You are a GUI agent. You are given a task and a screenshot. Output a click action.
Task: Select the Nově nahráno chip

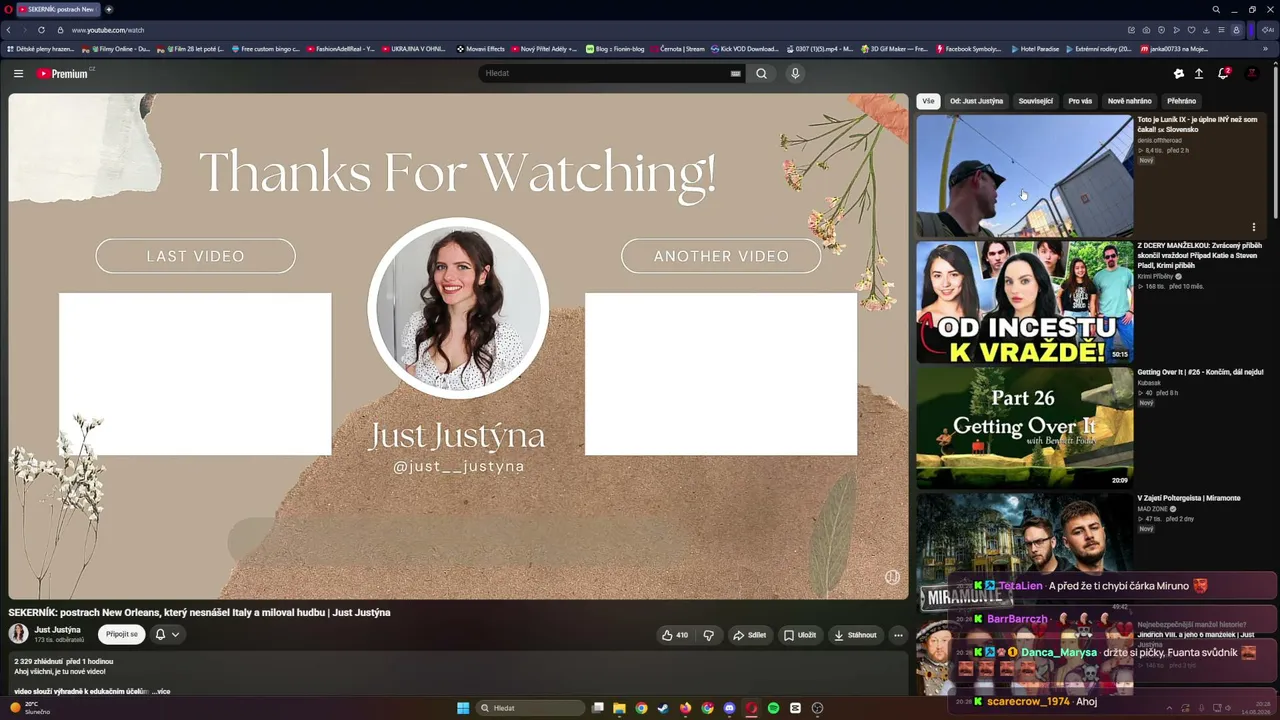pos(1129,101)
